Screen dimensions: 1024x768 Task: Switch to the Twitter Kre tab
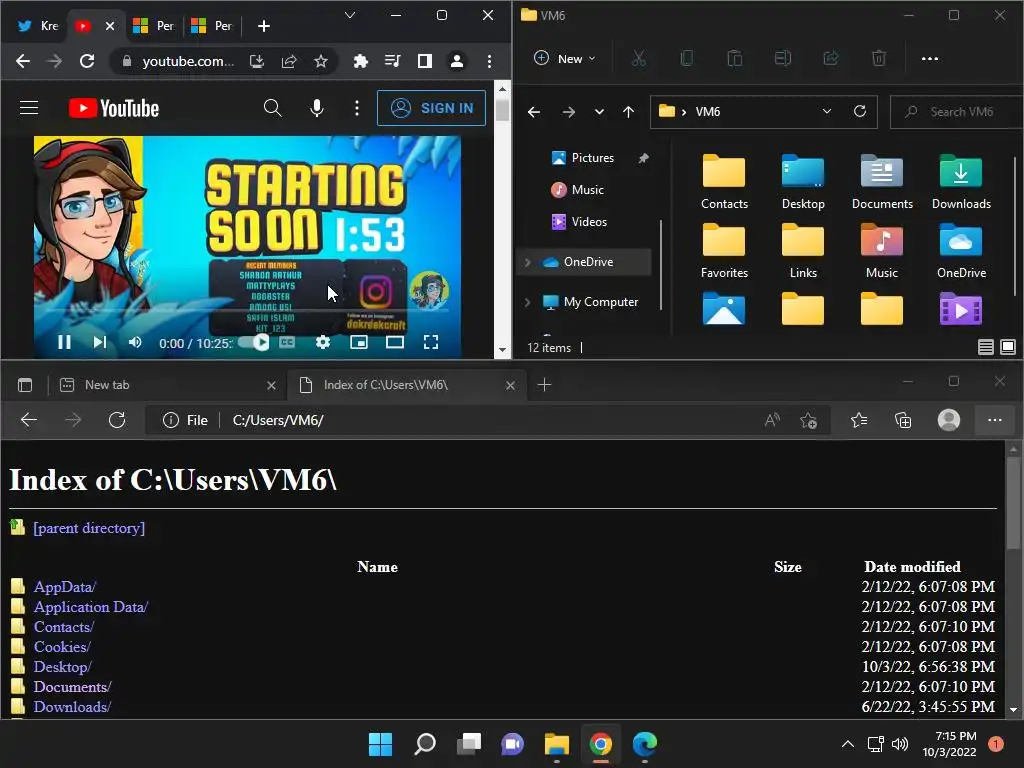37,26
